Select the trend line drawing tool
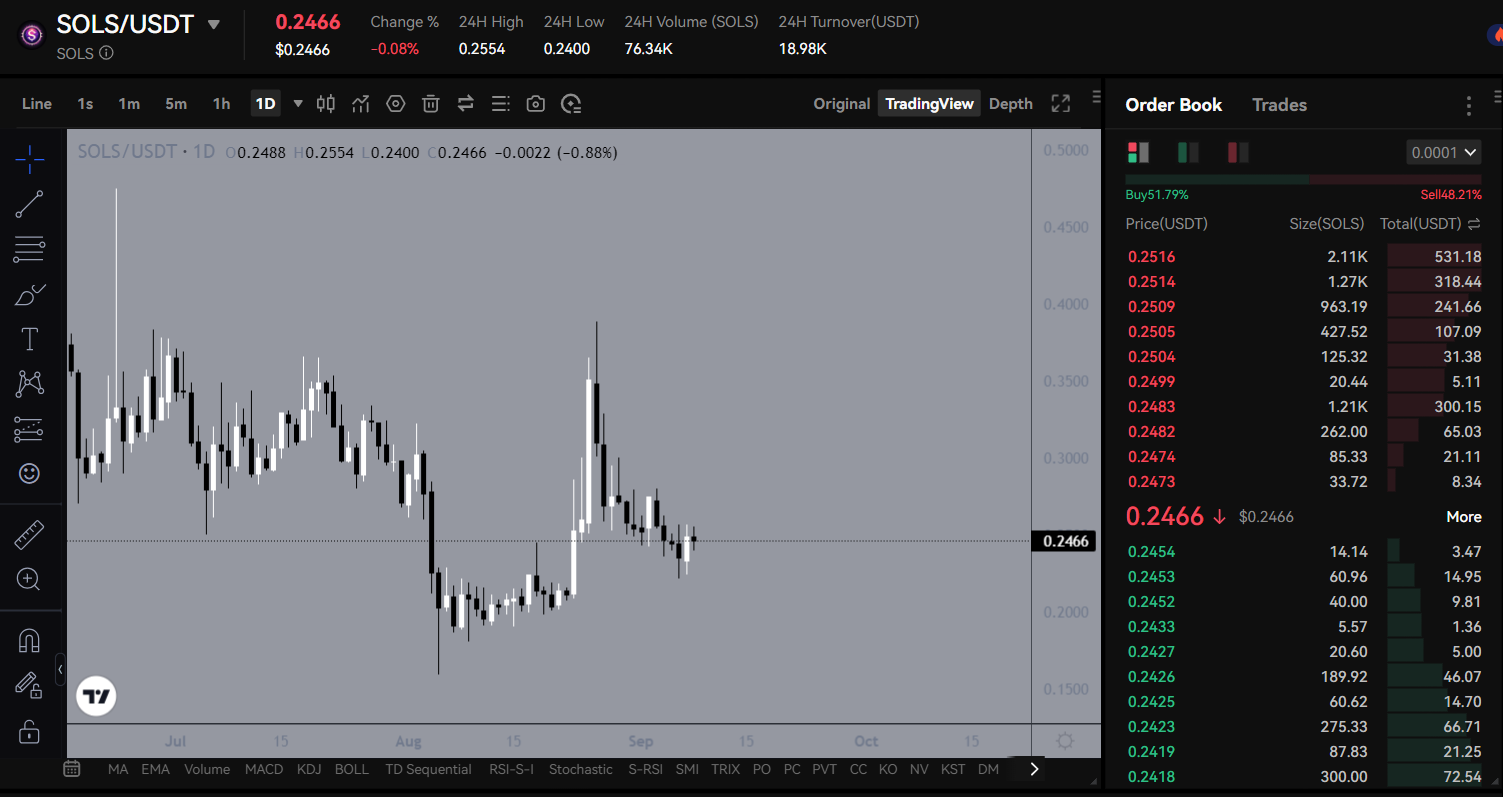Viewport: 1503px width, 797px height. point(30,203)
